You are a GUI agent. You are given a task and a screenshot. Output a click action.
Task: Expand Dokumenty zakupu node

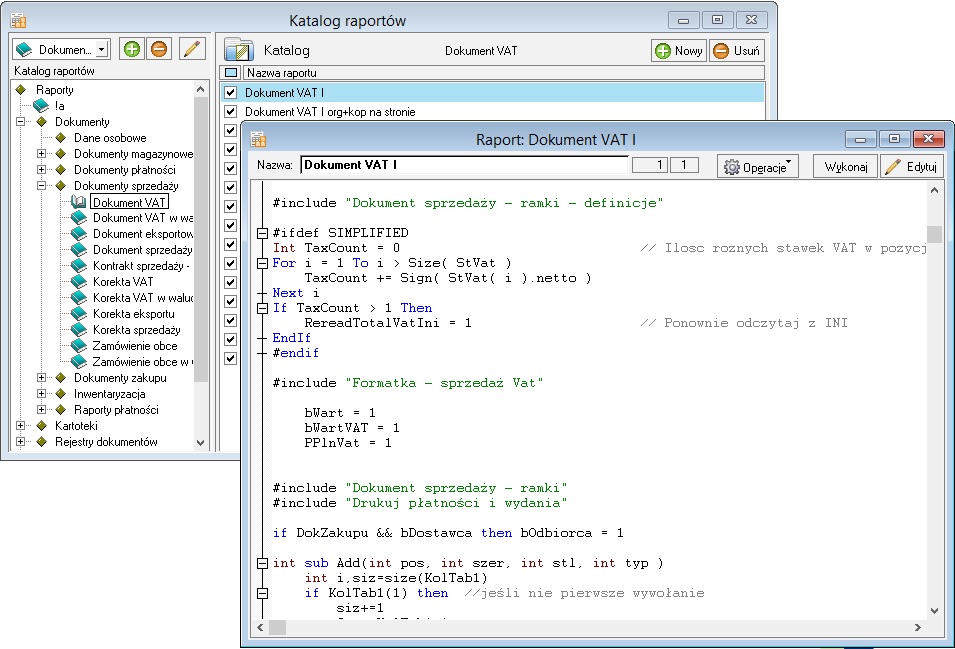click(x=41, y=377)
